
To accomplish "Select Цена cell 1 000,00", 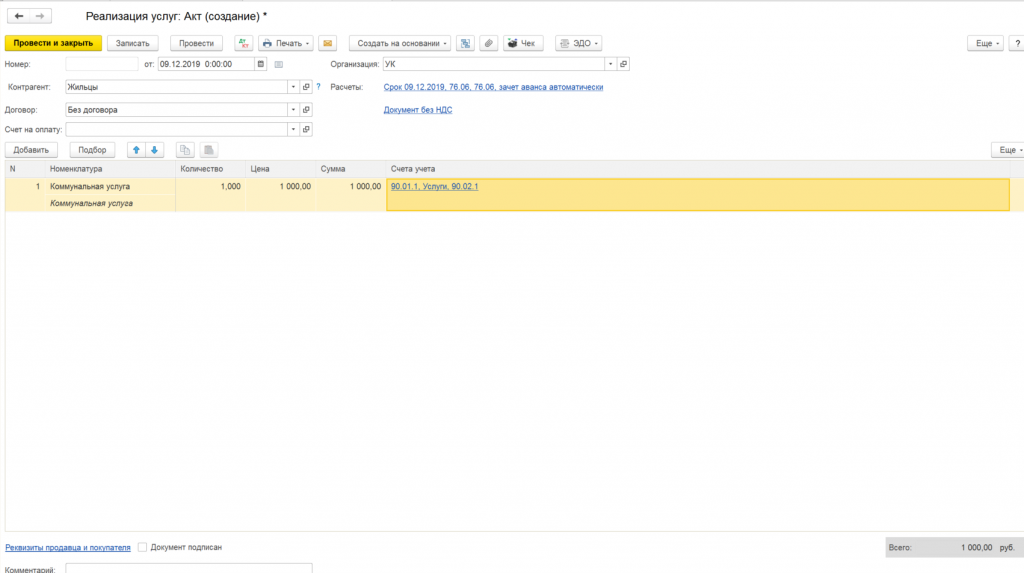I will (x=281, y=186).
